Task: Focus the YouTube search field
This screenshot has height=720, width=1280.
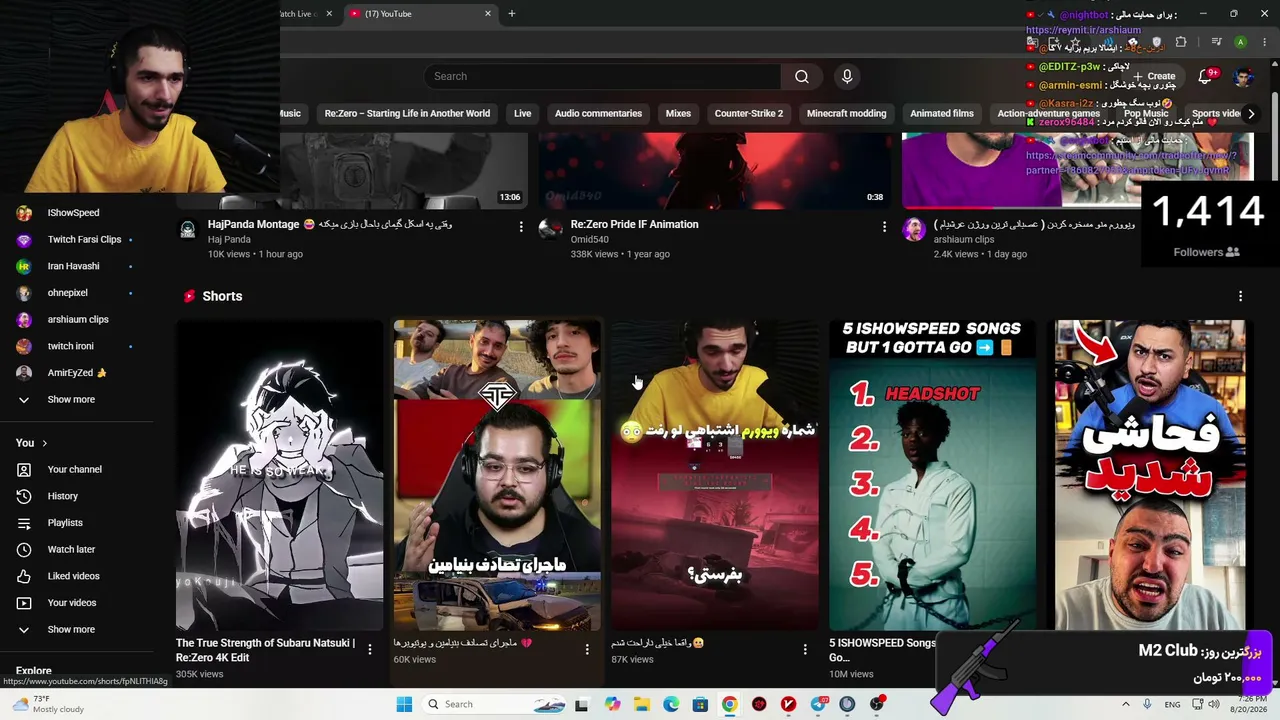Action: click(602, 76)
